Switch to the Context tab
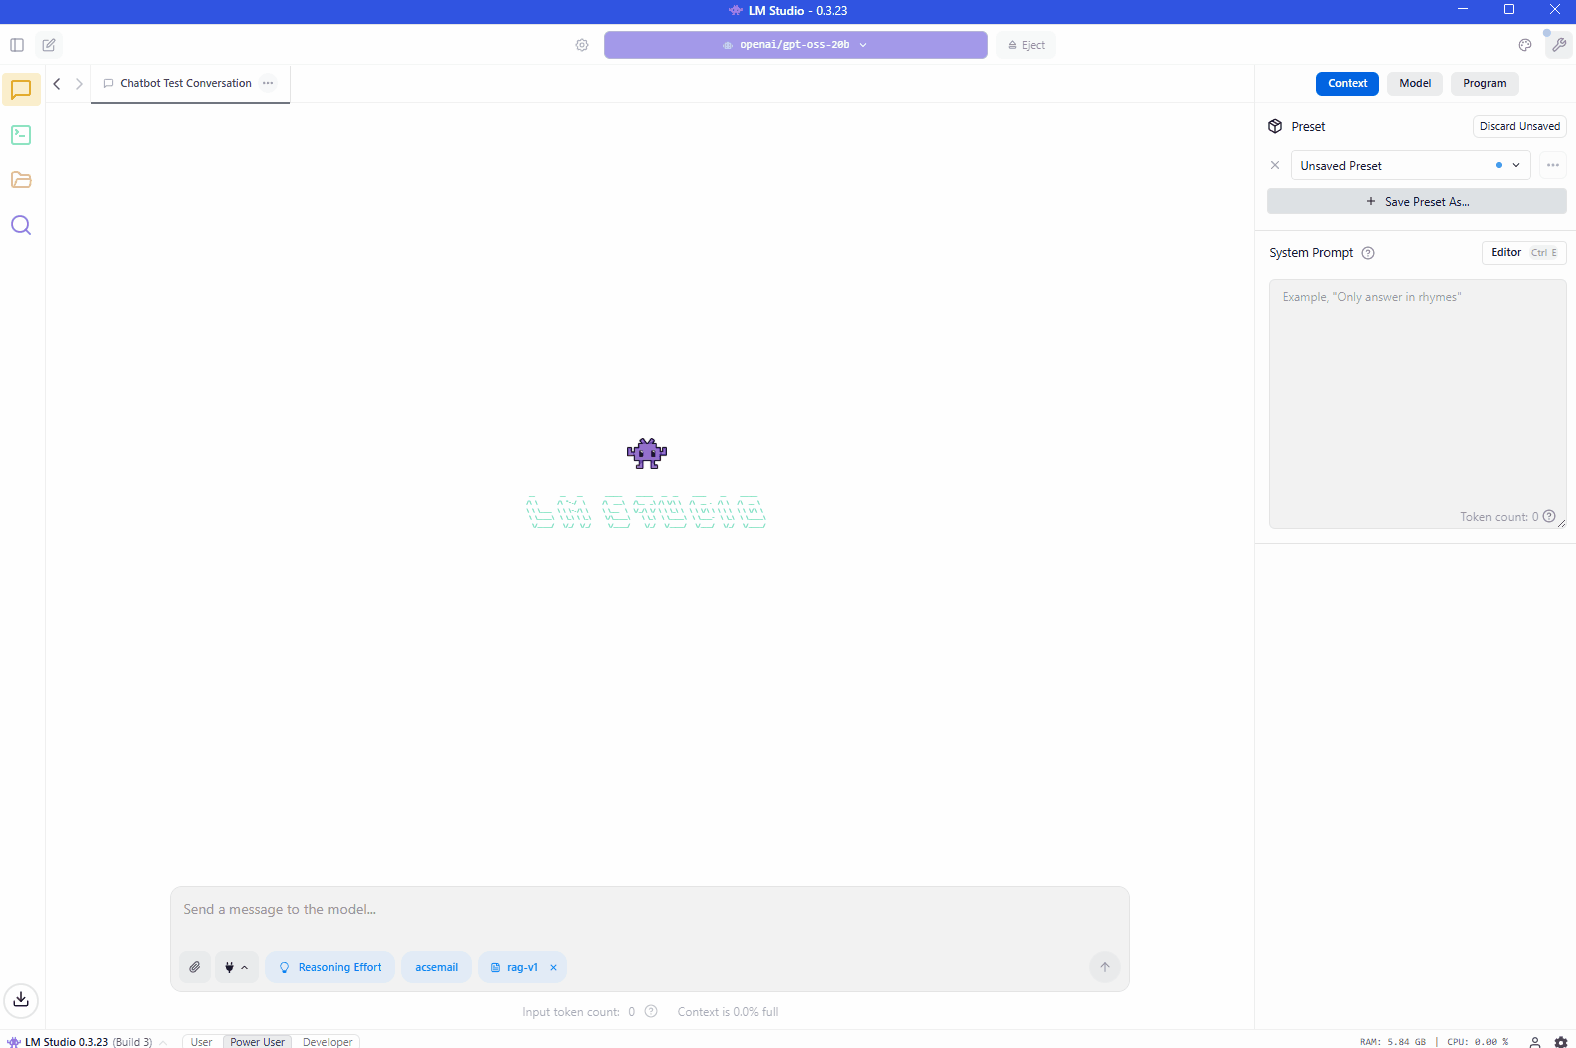Screen dimensions: 1576x1048 tap(1347, 83)
